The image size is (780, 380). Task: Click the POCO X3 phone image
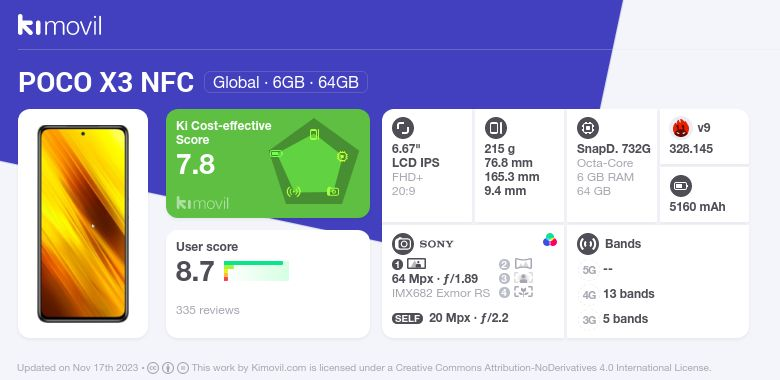point(83,224)
